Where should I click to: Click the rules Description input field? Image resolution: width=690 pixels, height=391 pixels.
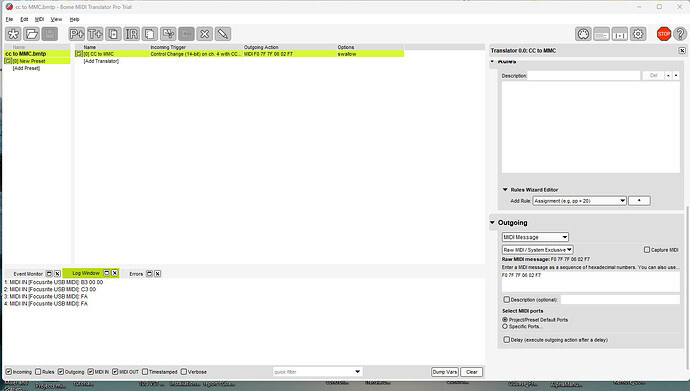coord(584,76)
